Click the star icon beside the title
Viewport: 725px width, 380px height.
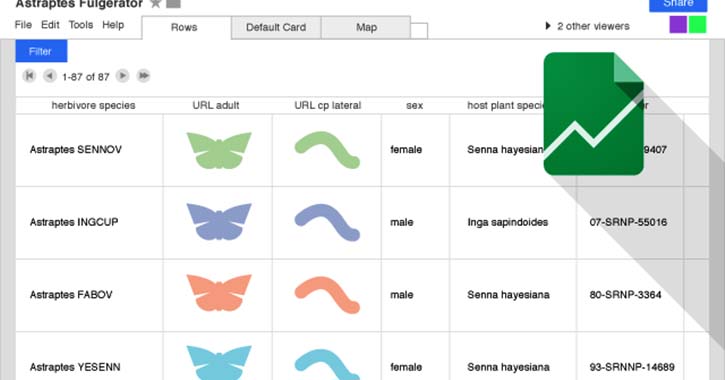[x=156, y=3]
